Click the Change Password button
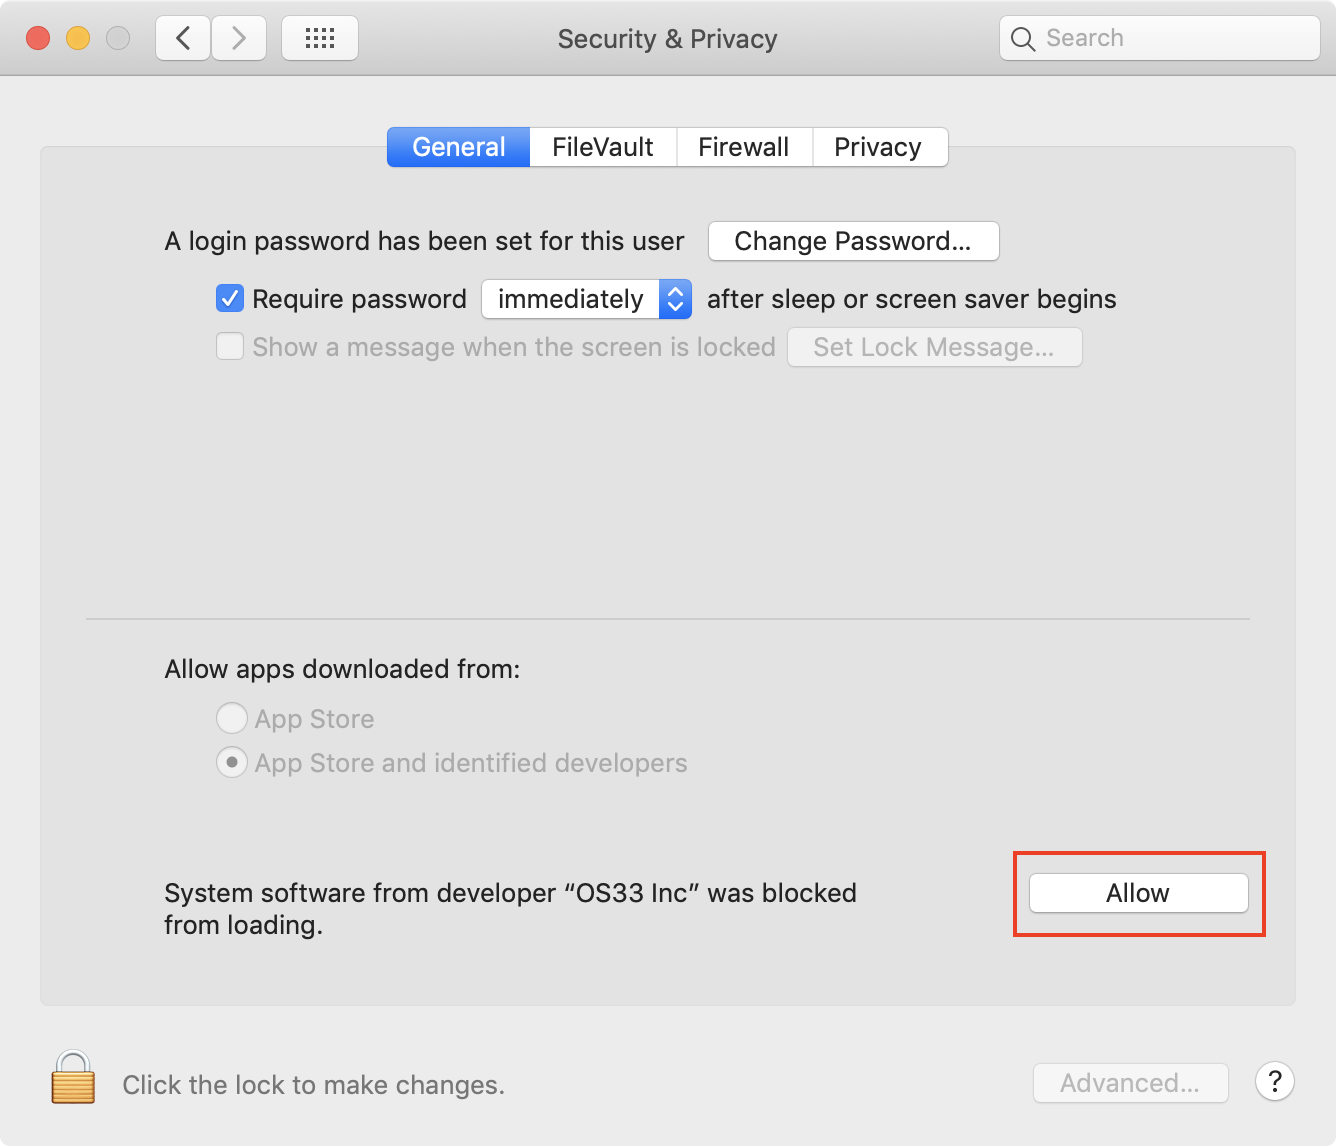The height and width of the screenshot is (1146, 1336). coord(853,241)
